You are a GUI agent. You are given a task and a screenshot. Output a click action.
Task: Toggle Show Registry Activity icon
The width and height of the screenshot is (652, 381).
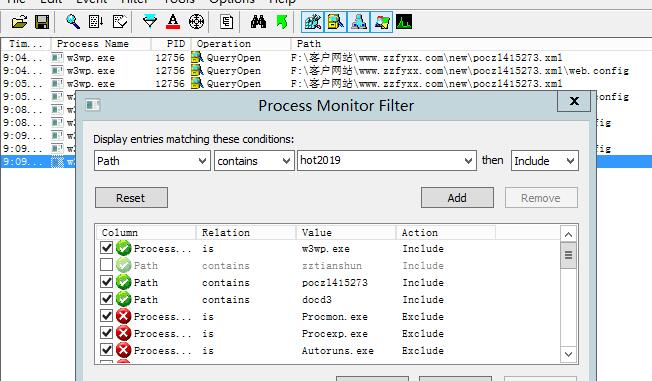(x=312, y=22)
